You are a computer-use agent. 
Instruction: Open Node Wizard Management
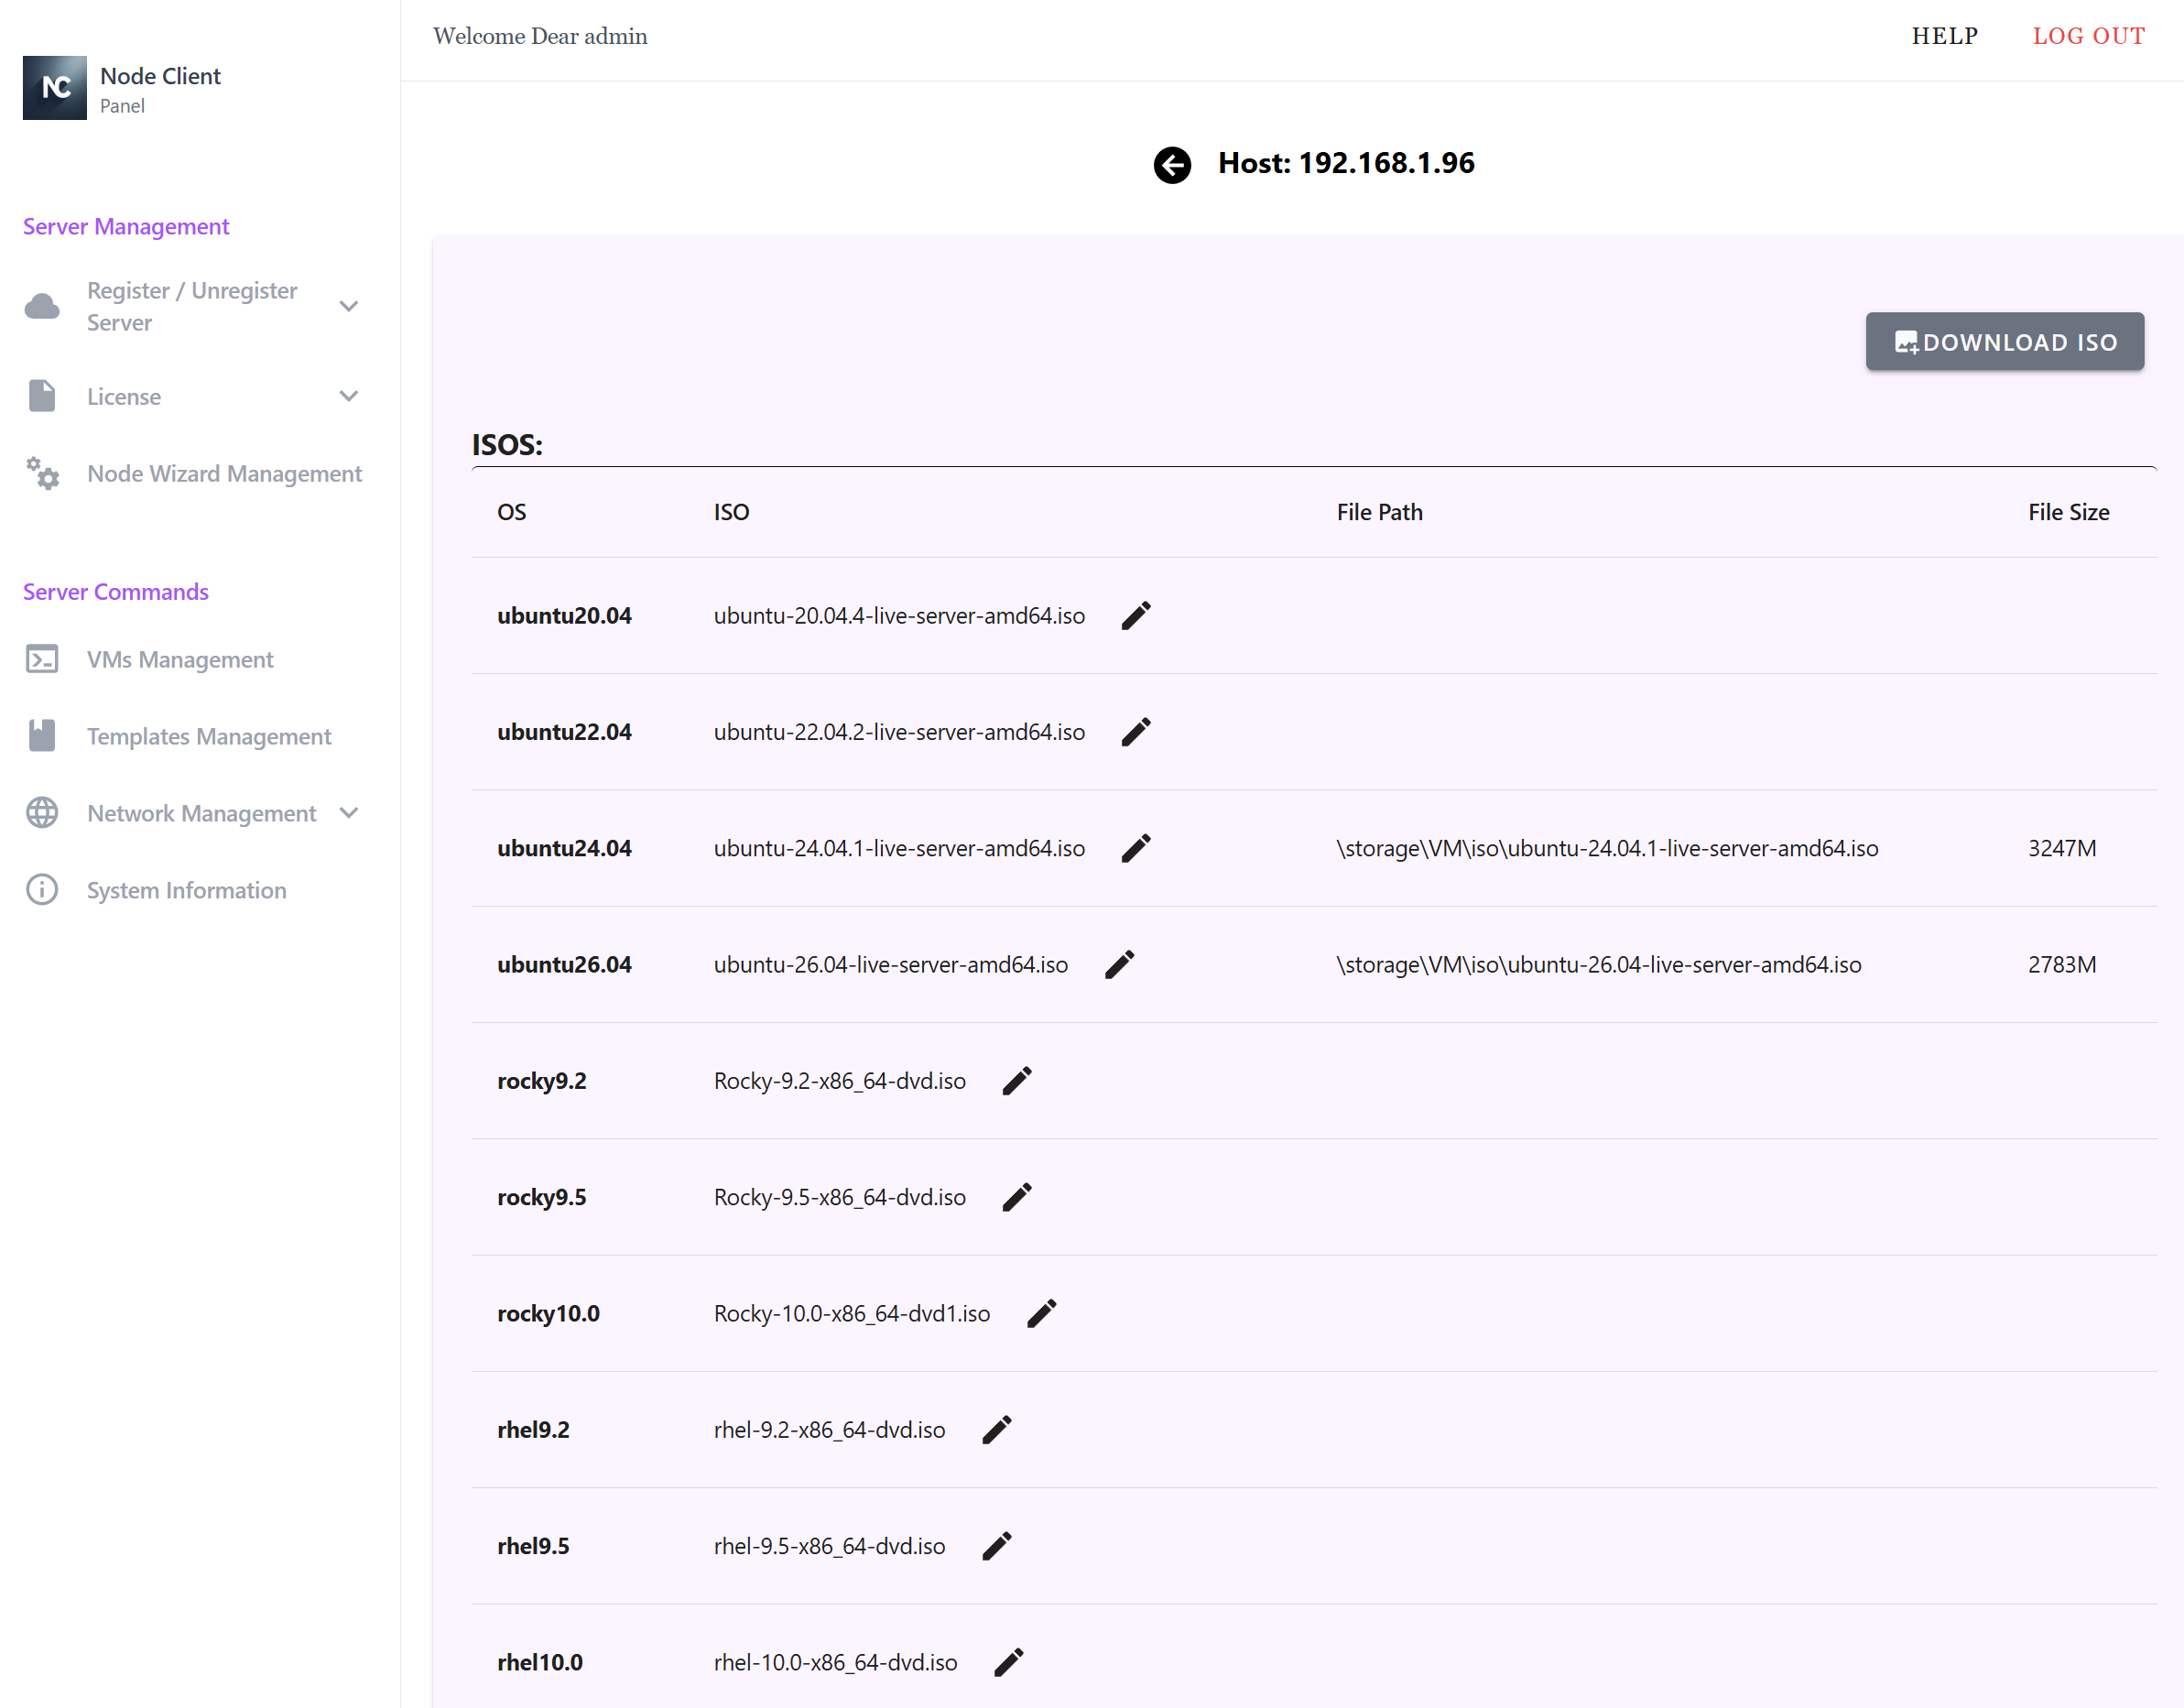tap(224, 473)
